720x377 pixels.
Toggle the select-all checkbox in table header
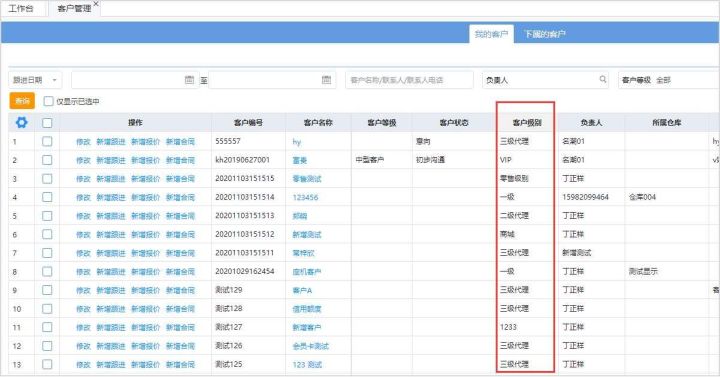47,123
